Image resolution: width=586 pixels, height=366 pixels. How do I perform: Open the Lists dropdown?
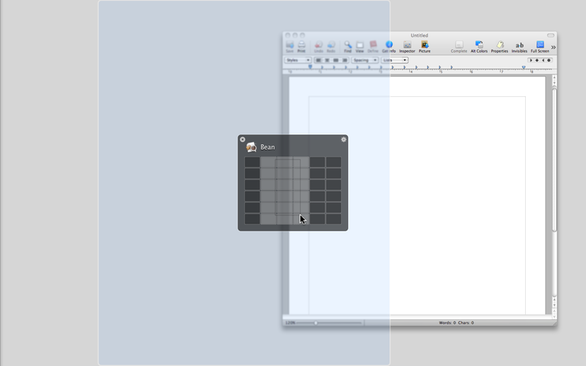point(395,60)
